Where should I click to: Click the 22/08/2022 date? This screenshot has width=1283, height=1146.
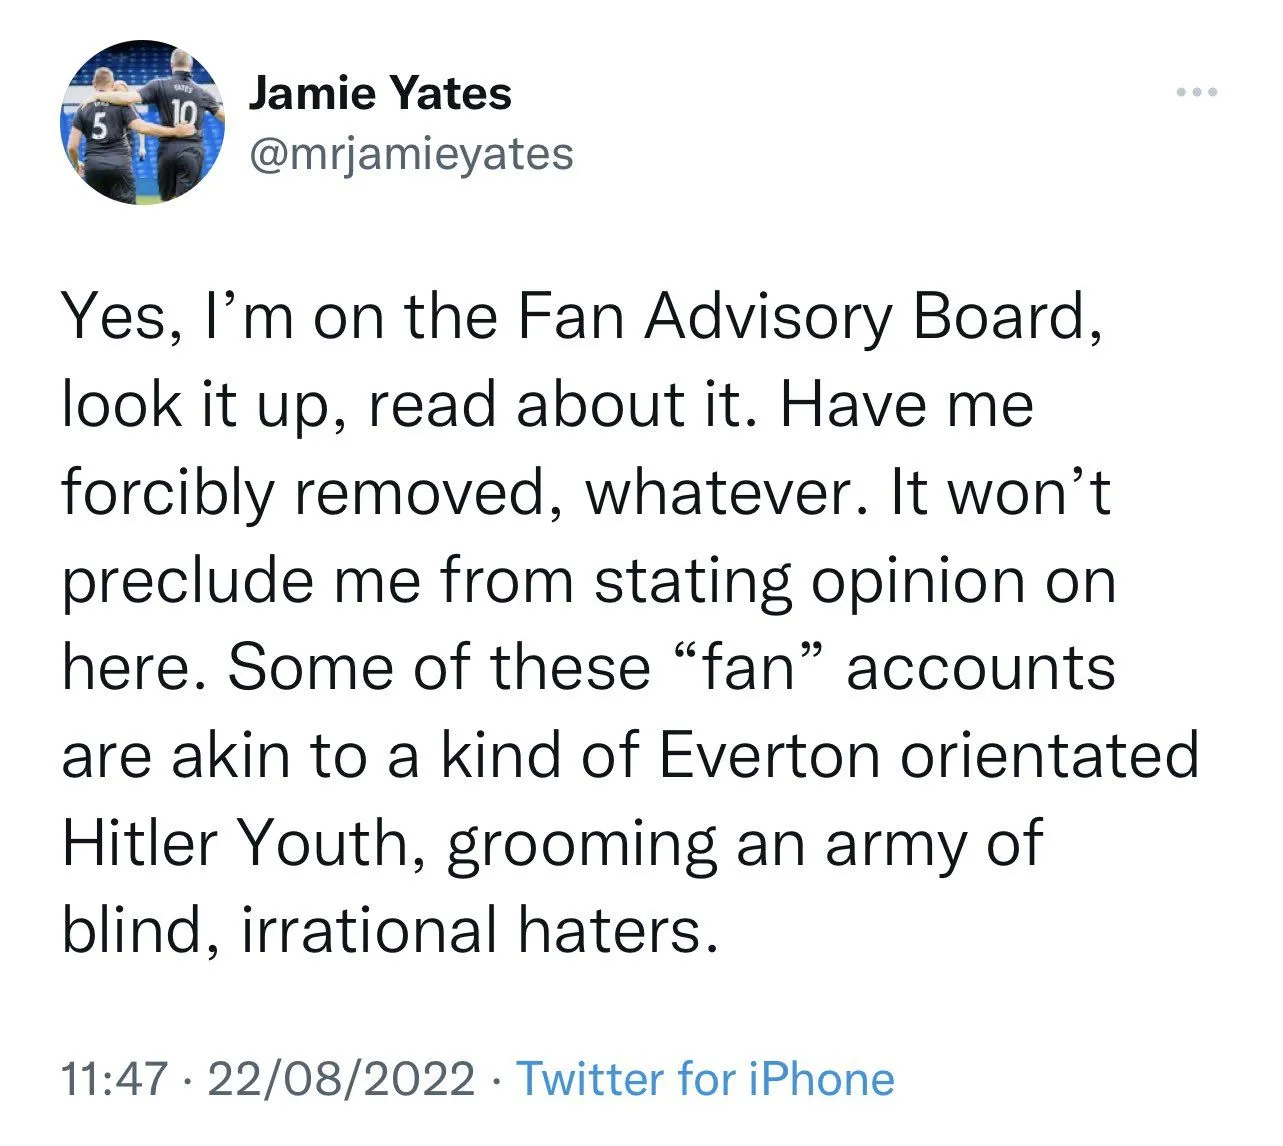343,1079
